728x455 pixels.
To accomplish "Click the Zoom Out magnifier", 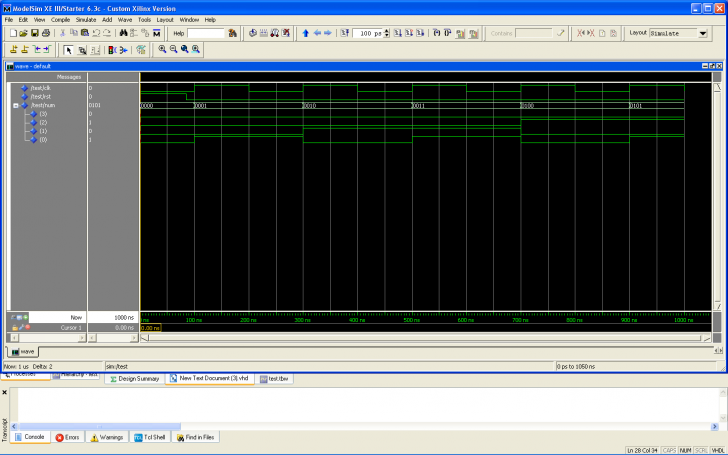I will [173, 49].
